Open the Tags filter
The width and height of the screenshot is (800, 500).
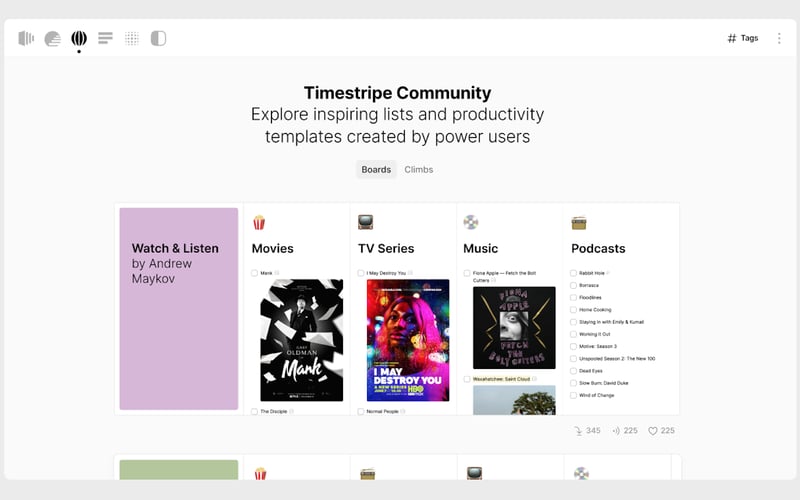[x=743, y=38]
